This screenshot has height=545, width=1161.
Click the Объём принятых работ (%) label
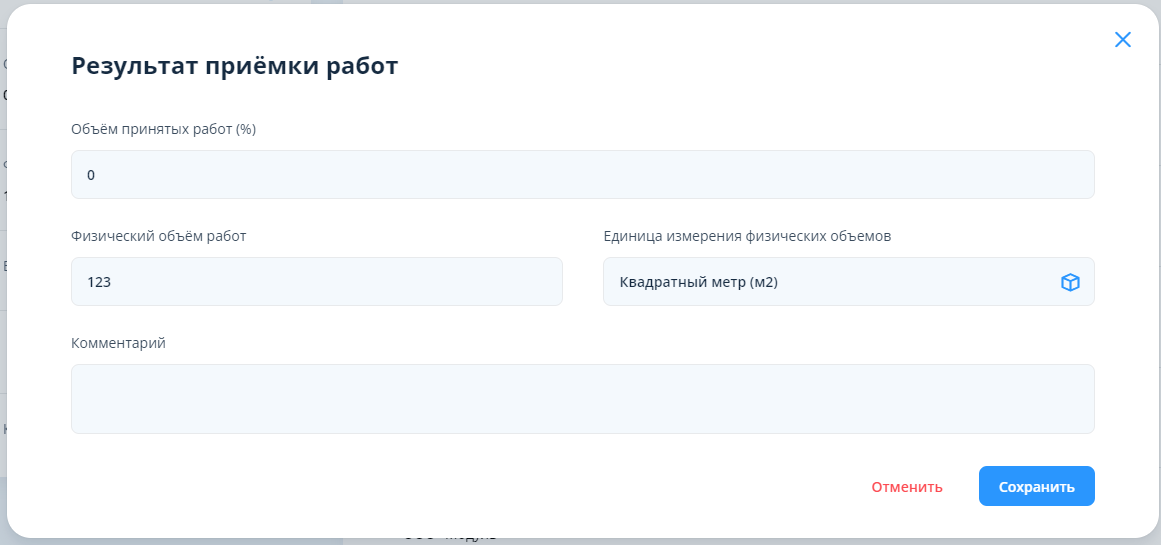(164, 129)
